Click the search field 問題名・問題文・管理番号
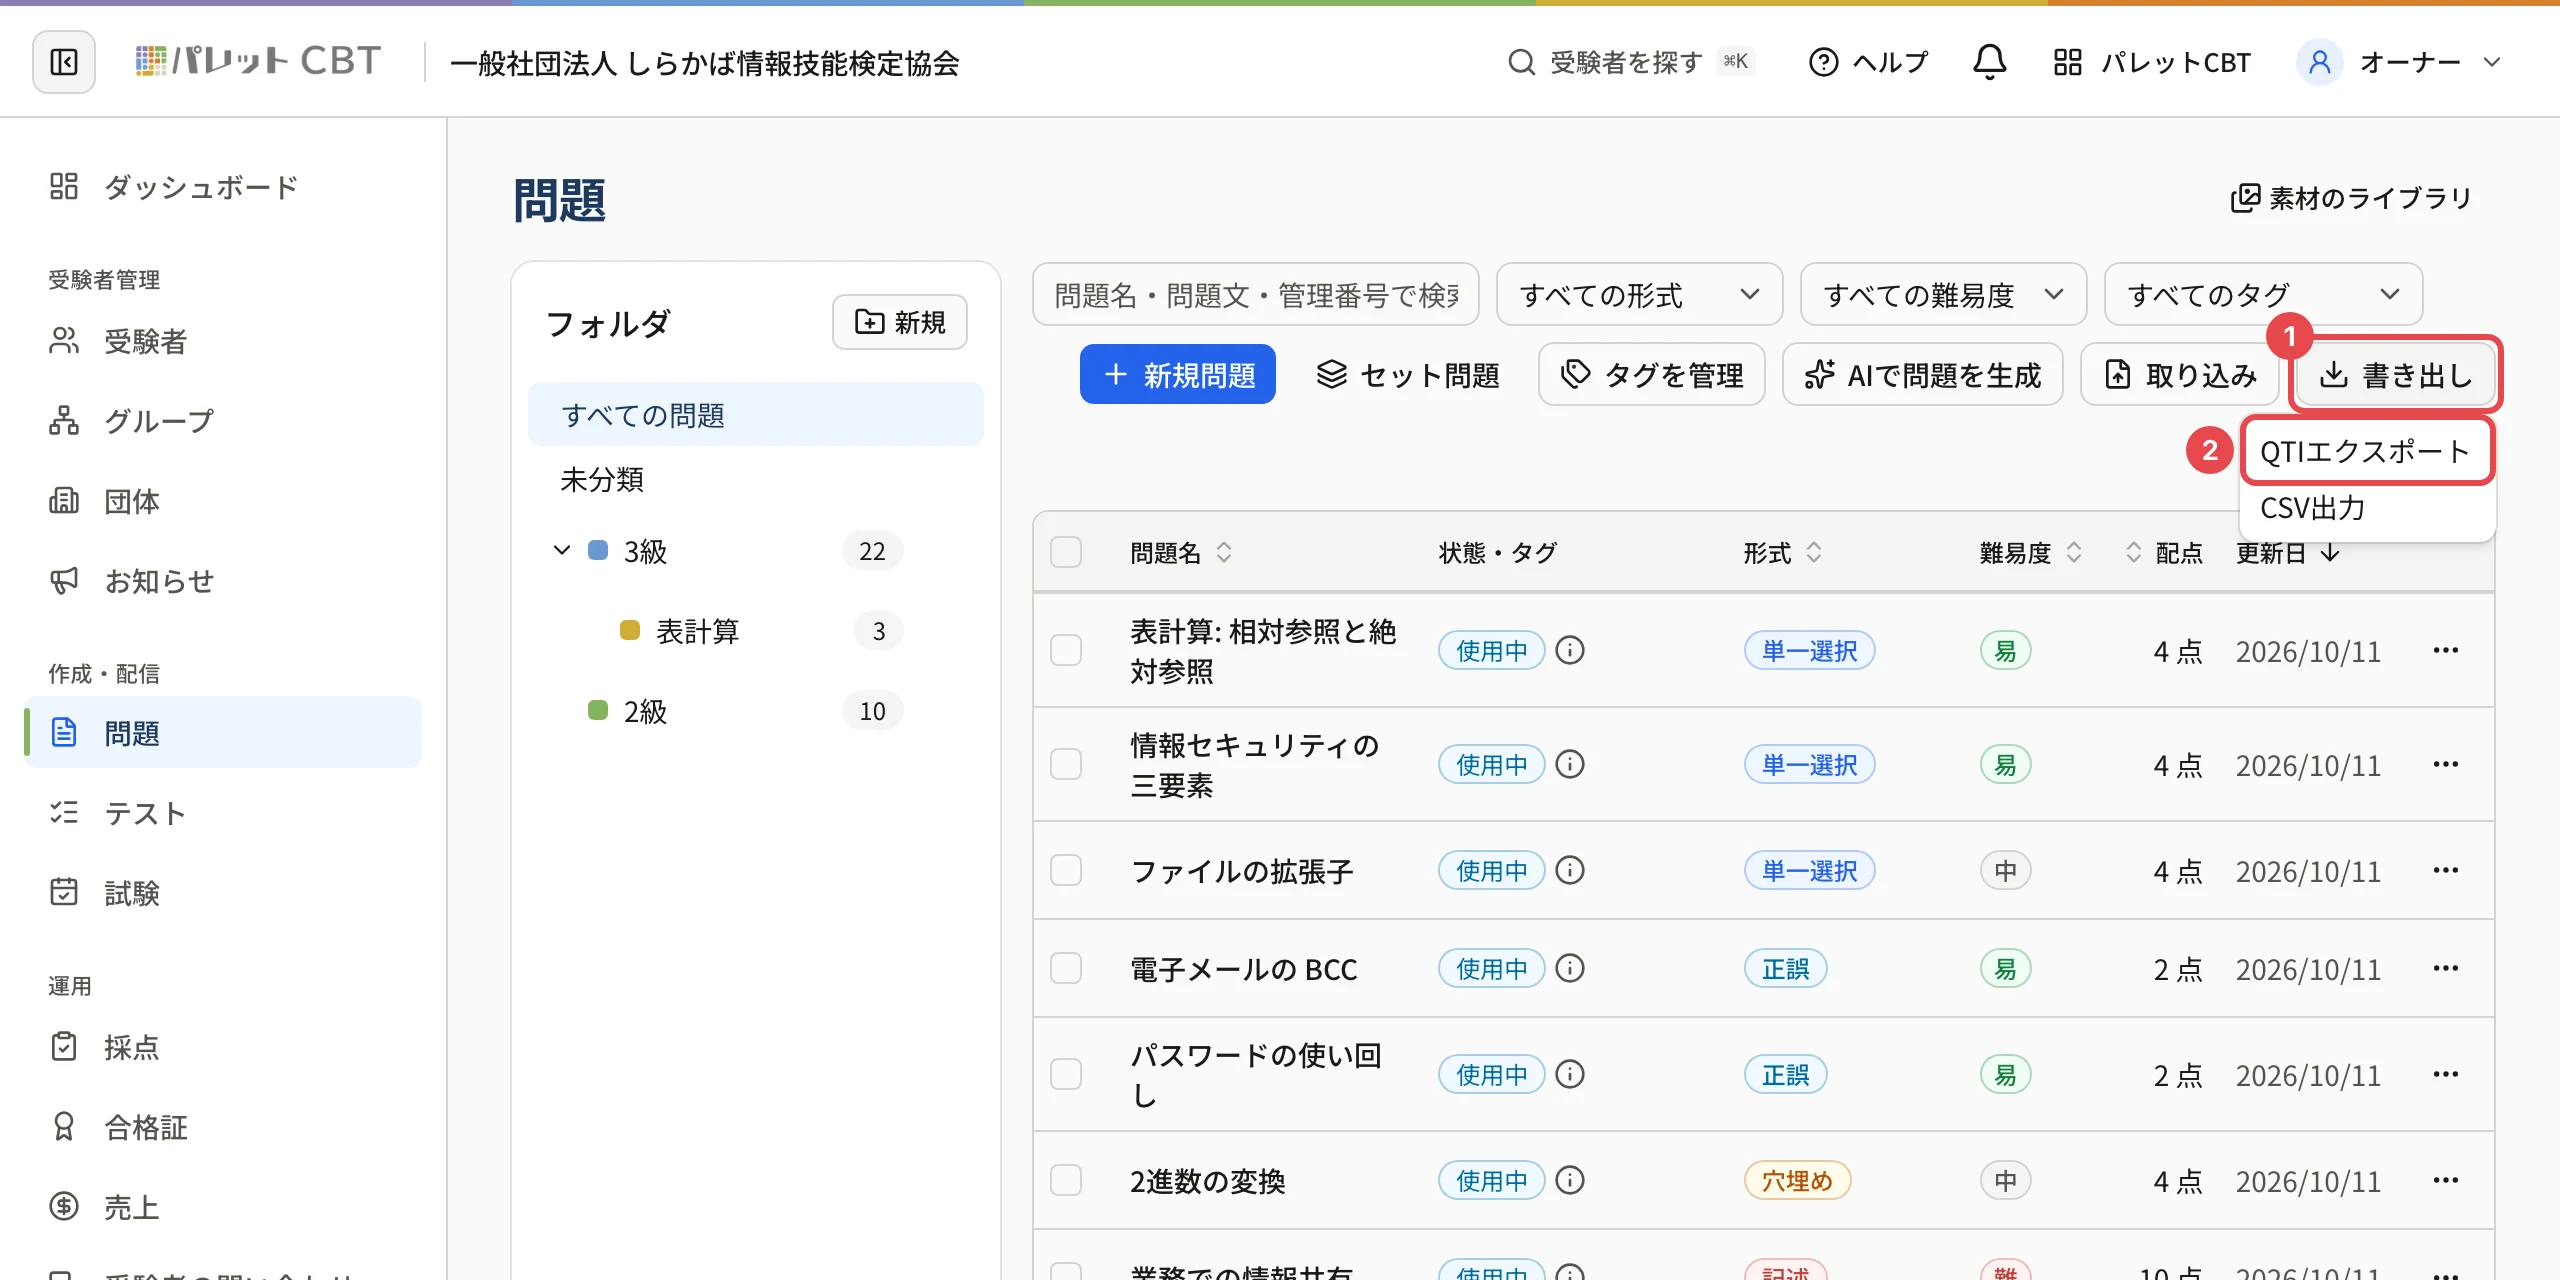Screen dimensions: 2560x1280 point(1255,294)
